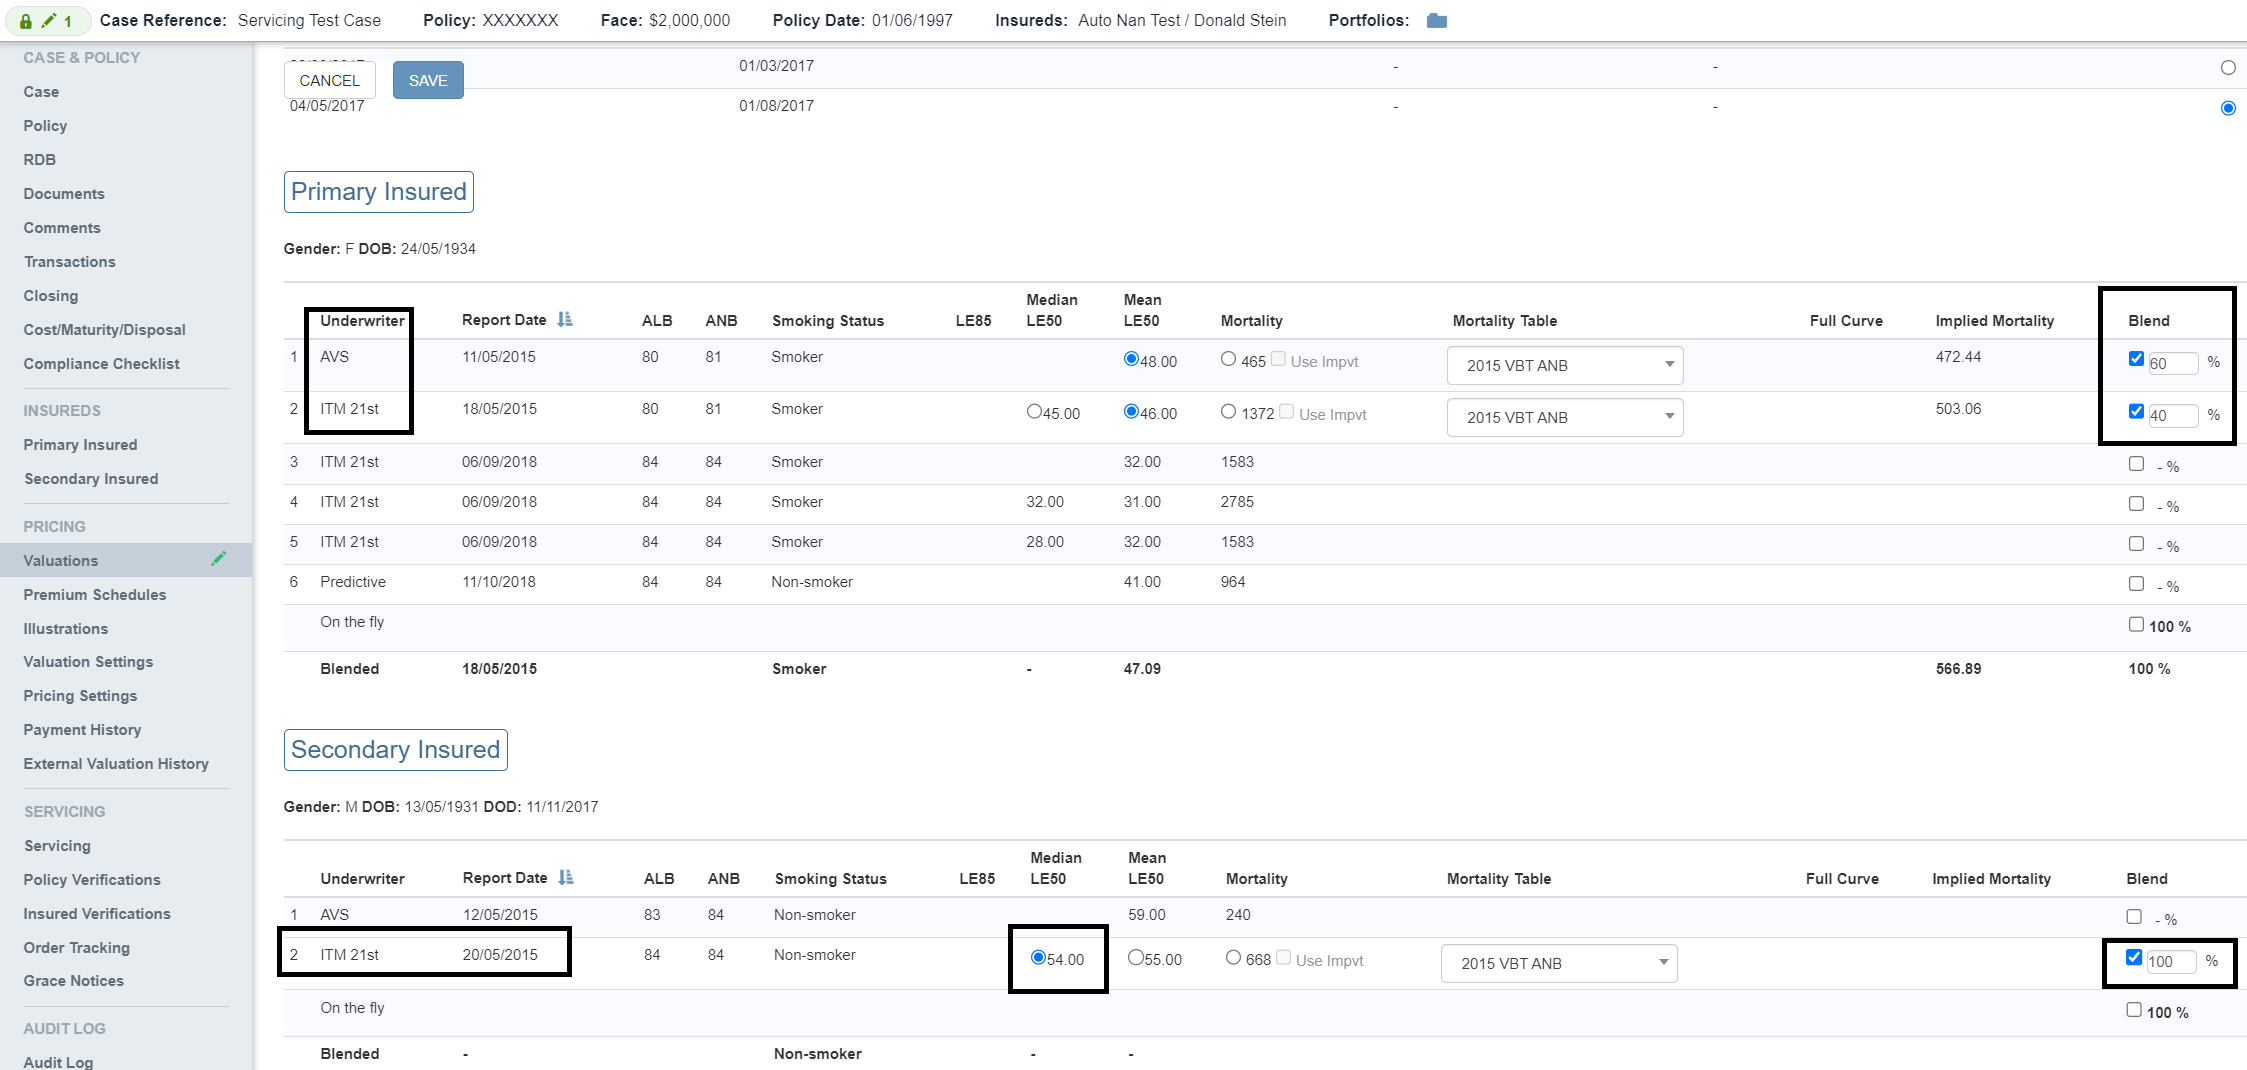This screenshot has height=1070, width=2247.
Task: Click the pencil icon on Valuations menu item
Action: [x=218, y=559]
